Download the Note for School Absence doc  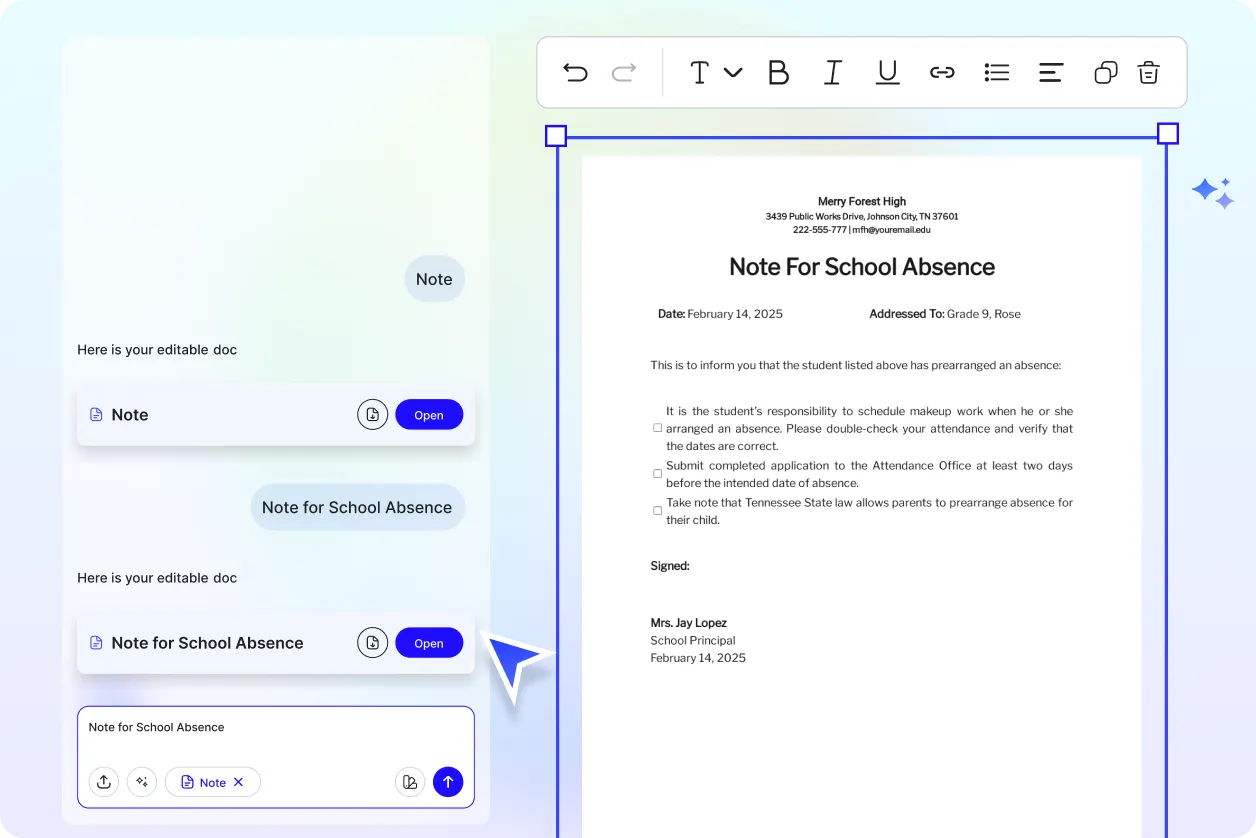372,643
